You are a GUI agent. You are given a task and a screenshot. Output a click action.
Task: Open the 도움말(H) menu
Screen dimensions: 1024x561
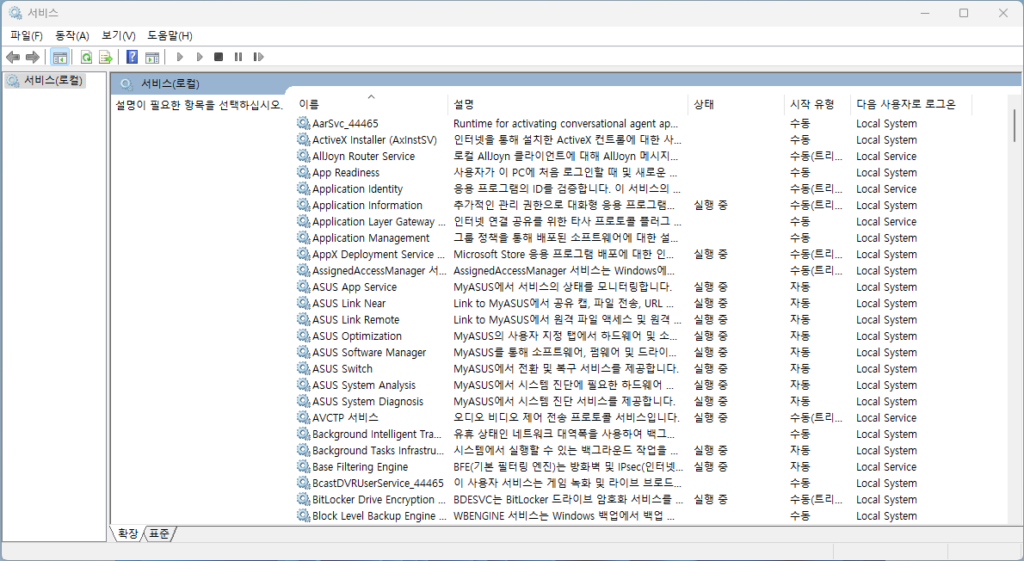tap(170, 36)
